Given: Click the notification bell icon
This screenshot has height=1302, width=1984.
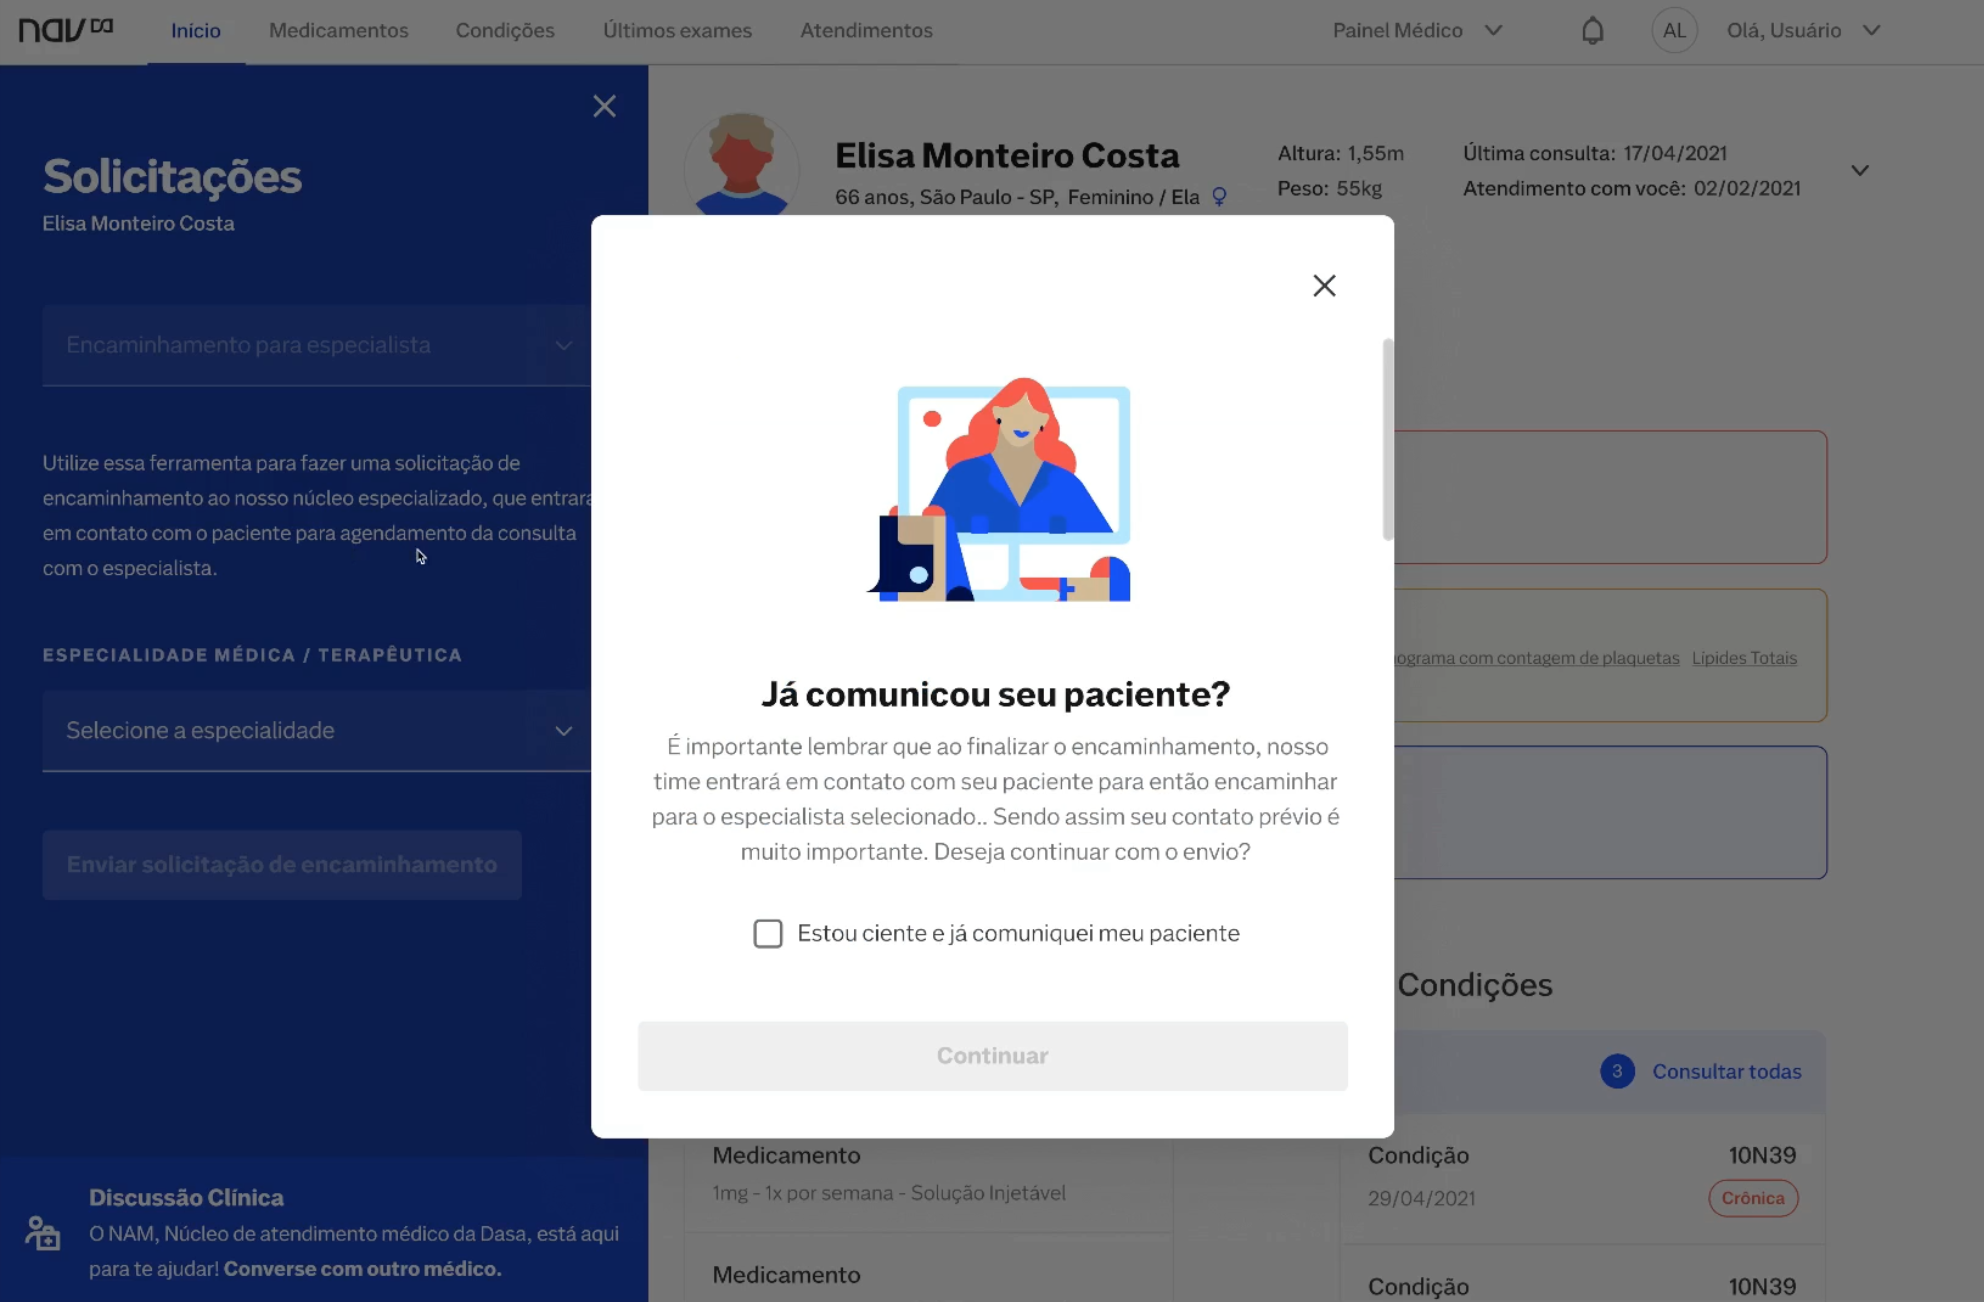Looking at the screenshot, I should pos(1592,30).
